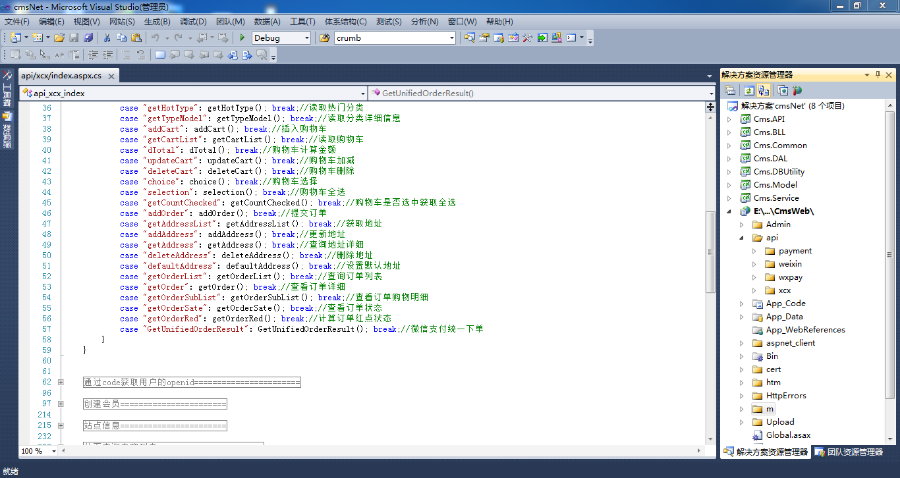Click the Properties icon in Solution Explorer

[730, 90]
